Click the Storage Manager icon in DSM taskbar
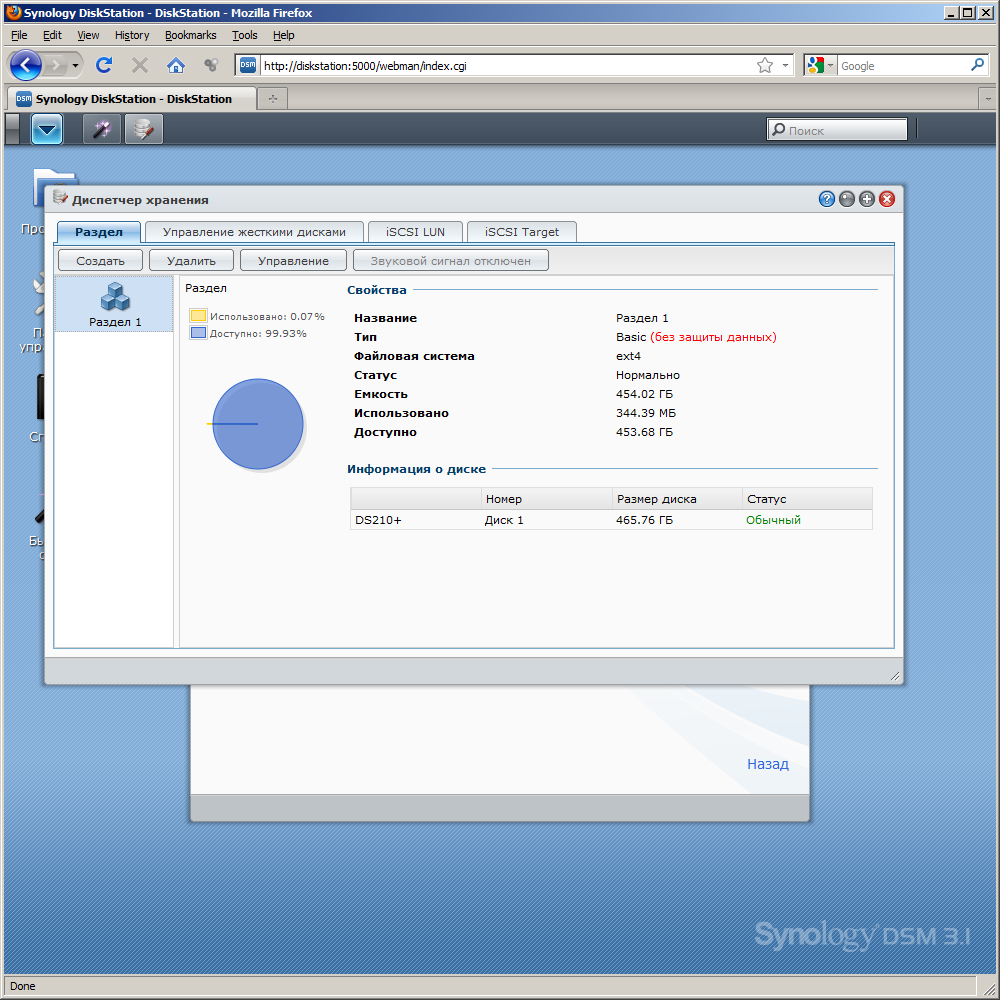This screenshot has height=1000, width=1000. pyautogui.click(x=143, y=129)
